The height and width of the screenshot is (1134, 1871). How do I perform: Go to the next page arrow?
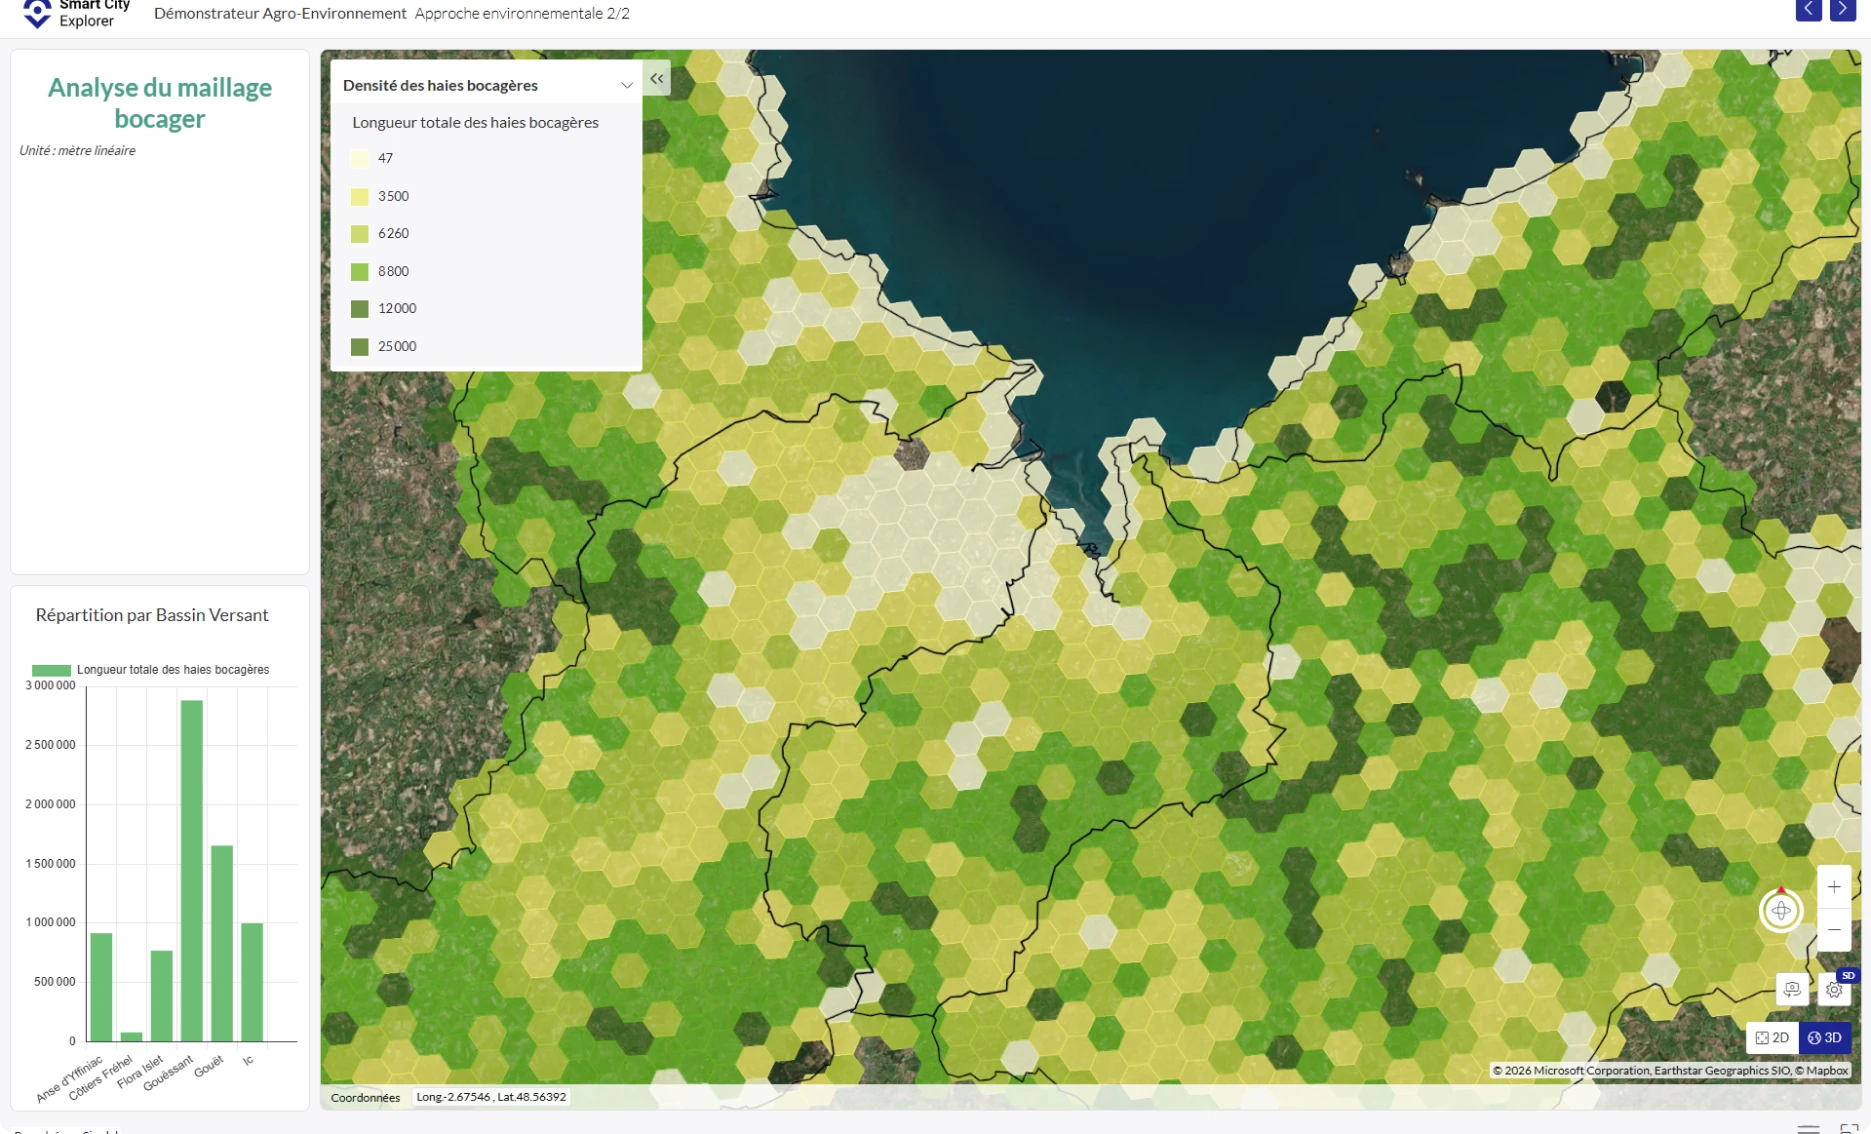pyautogui.click(x=1843, y=10)
